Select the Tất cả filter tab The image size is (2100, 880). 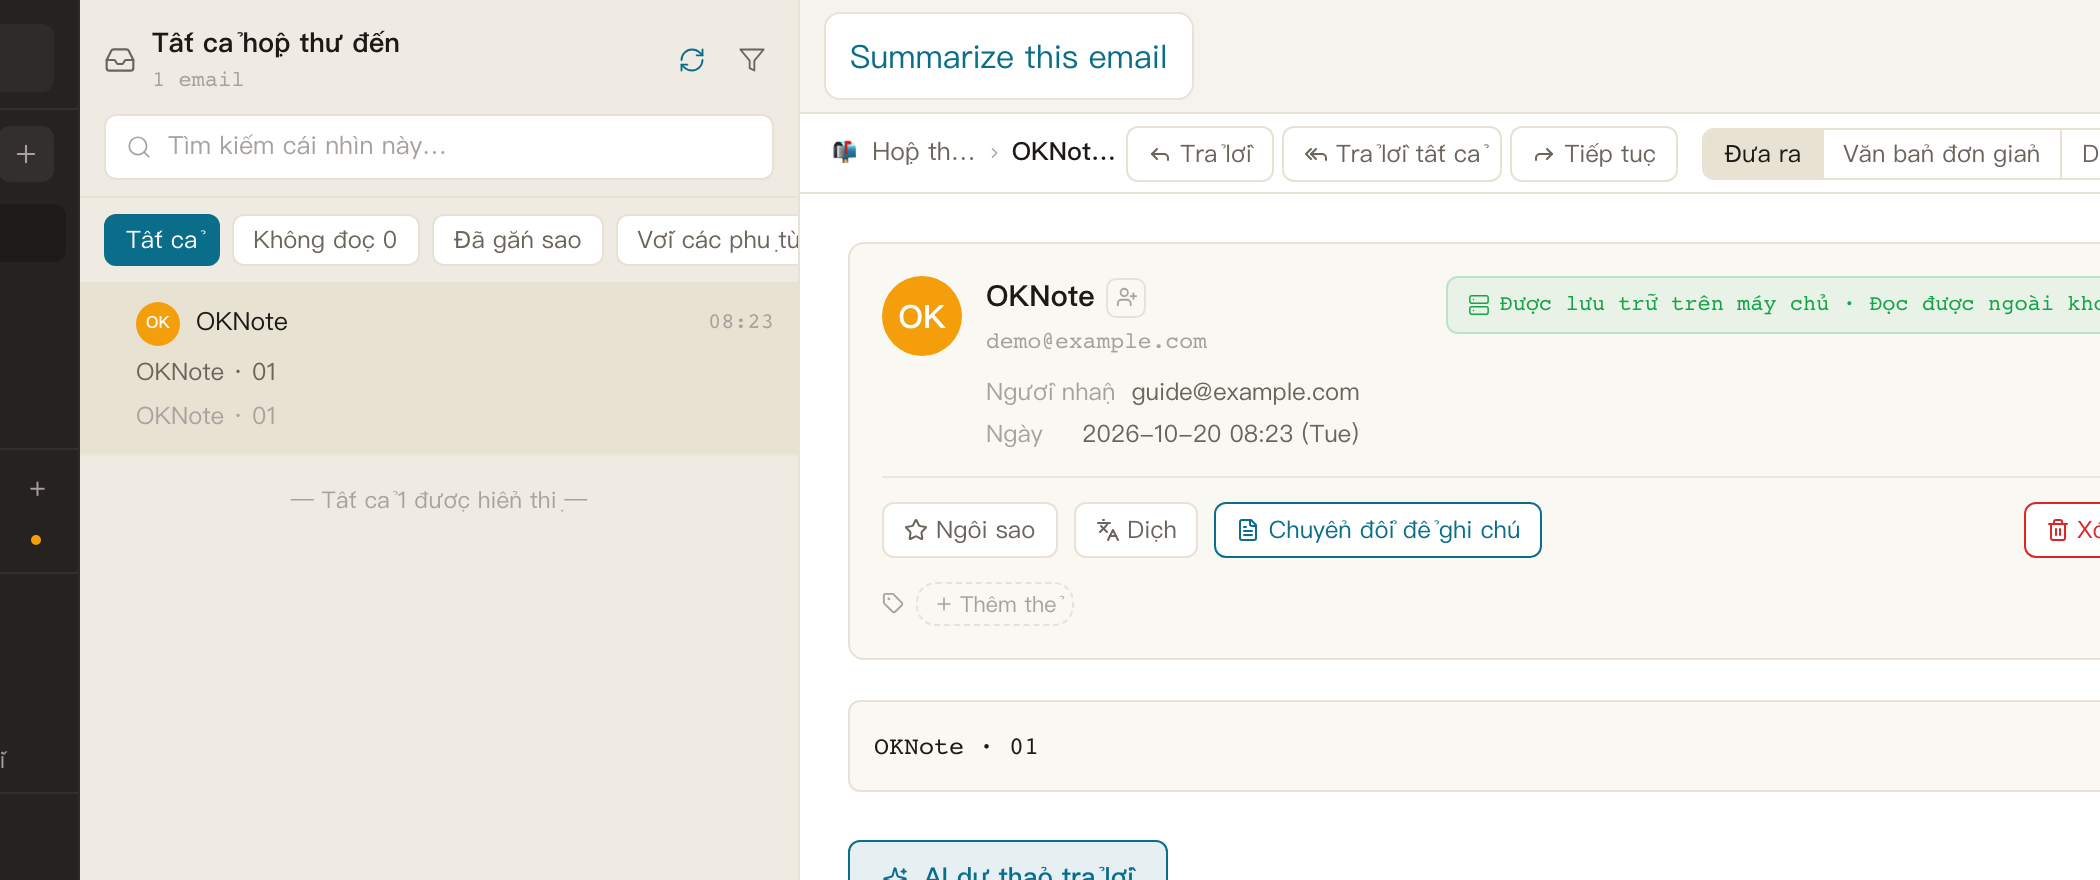tap(162, 240)
